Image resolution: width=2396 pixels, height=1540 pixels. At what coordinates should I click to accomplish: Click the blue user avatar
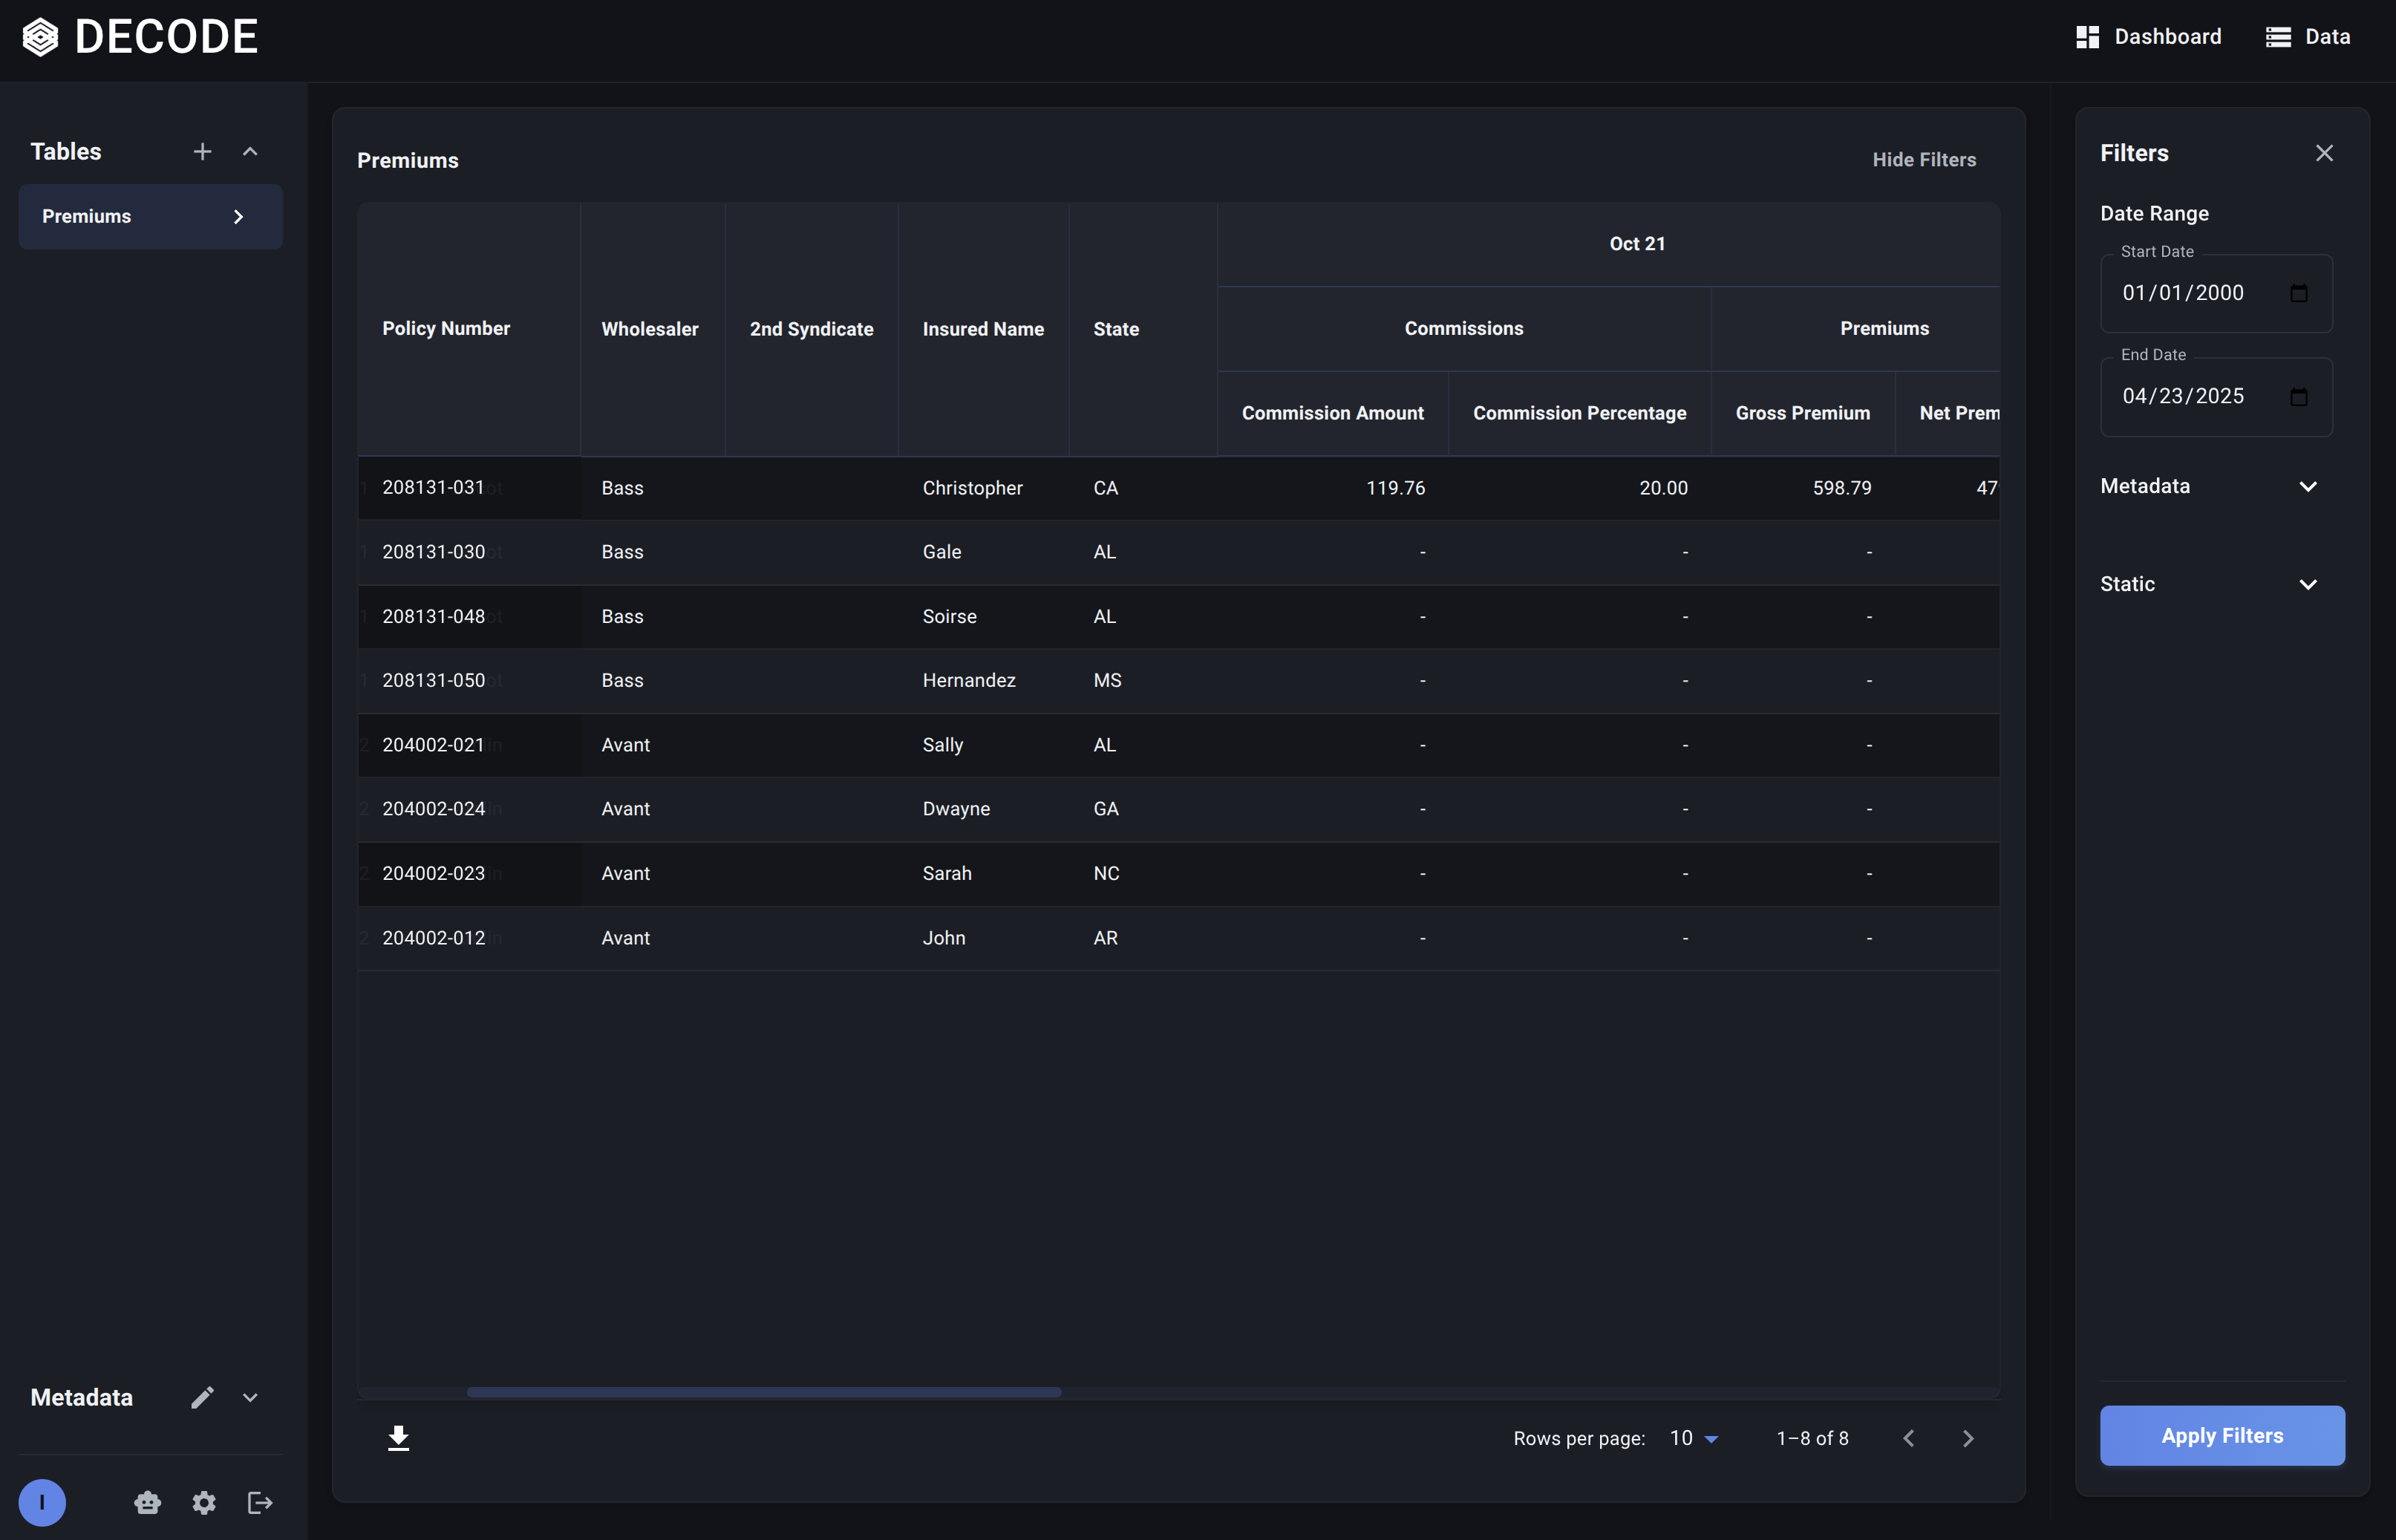point(42,1502)
